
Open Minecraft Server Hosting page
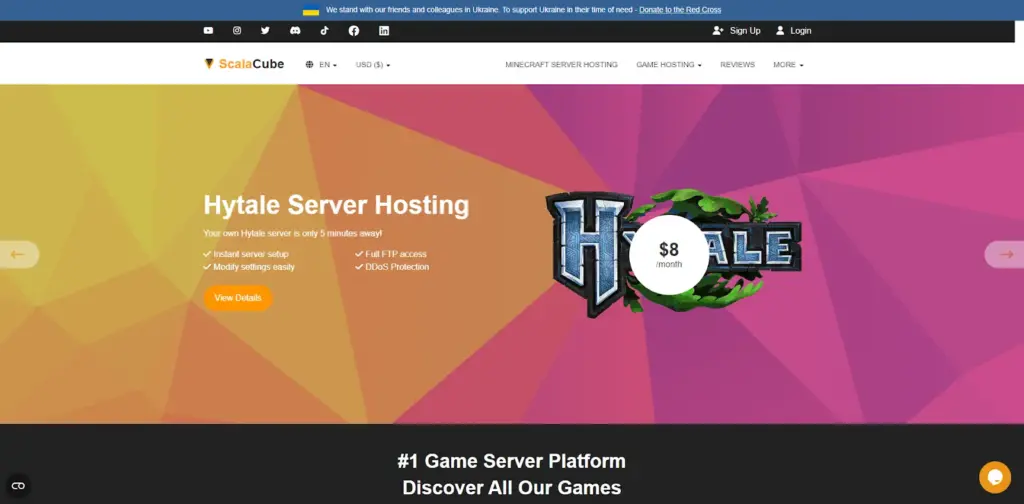[x=561, y=65]
